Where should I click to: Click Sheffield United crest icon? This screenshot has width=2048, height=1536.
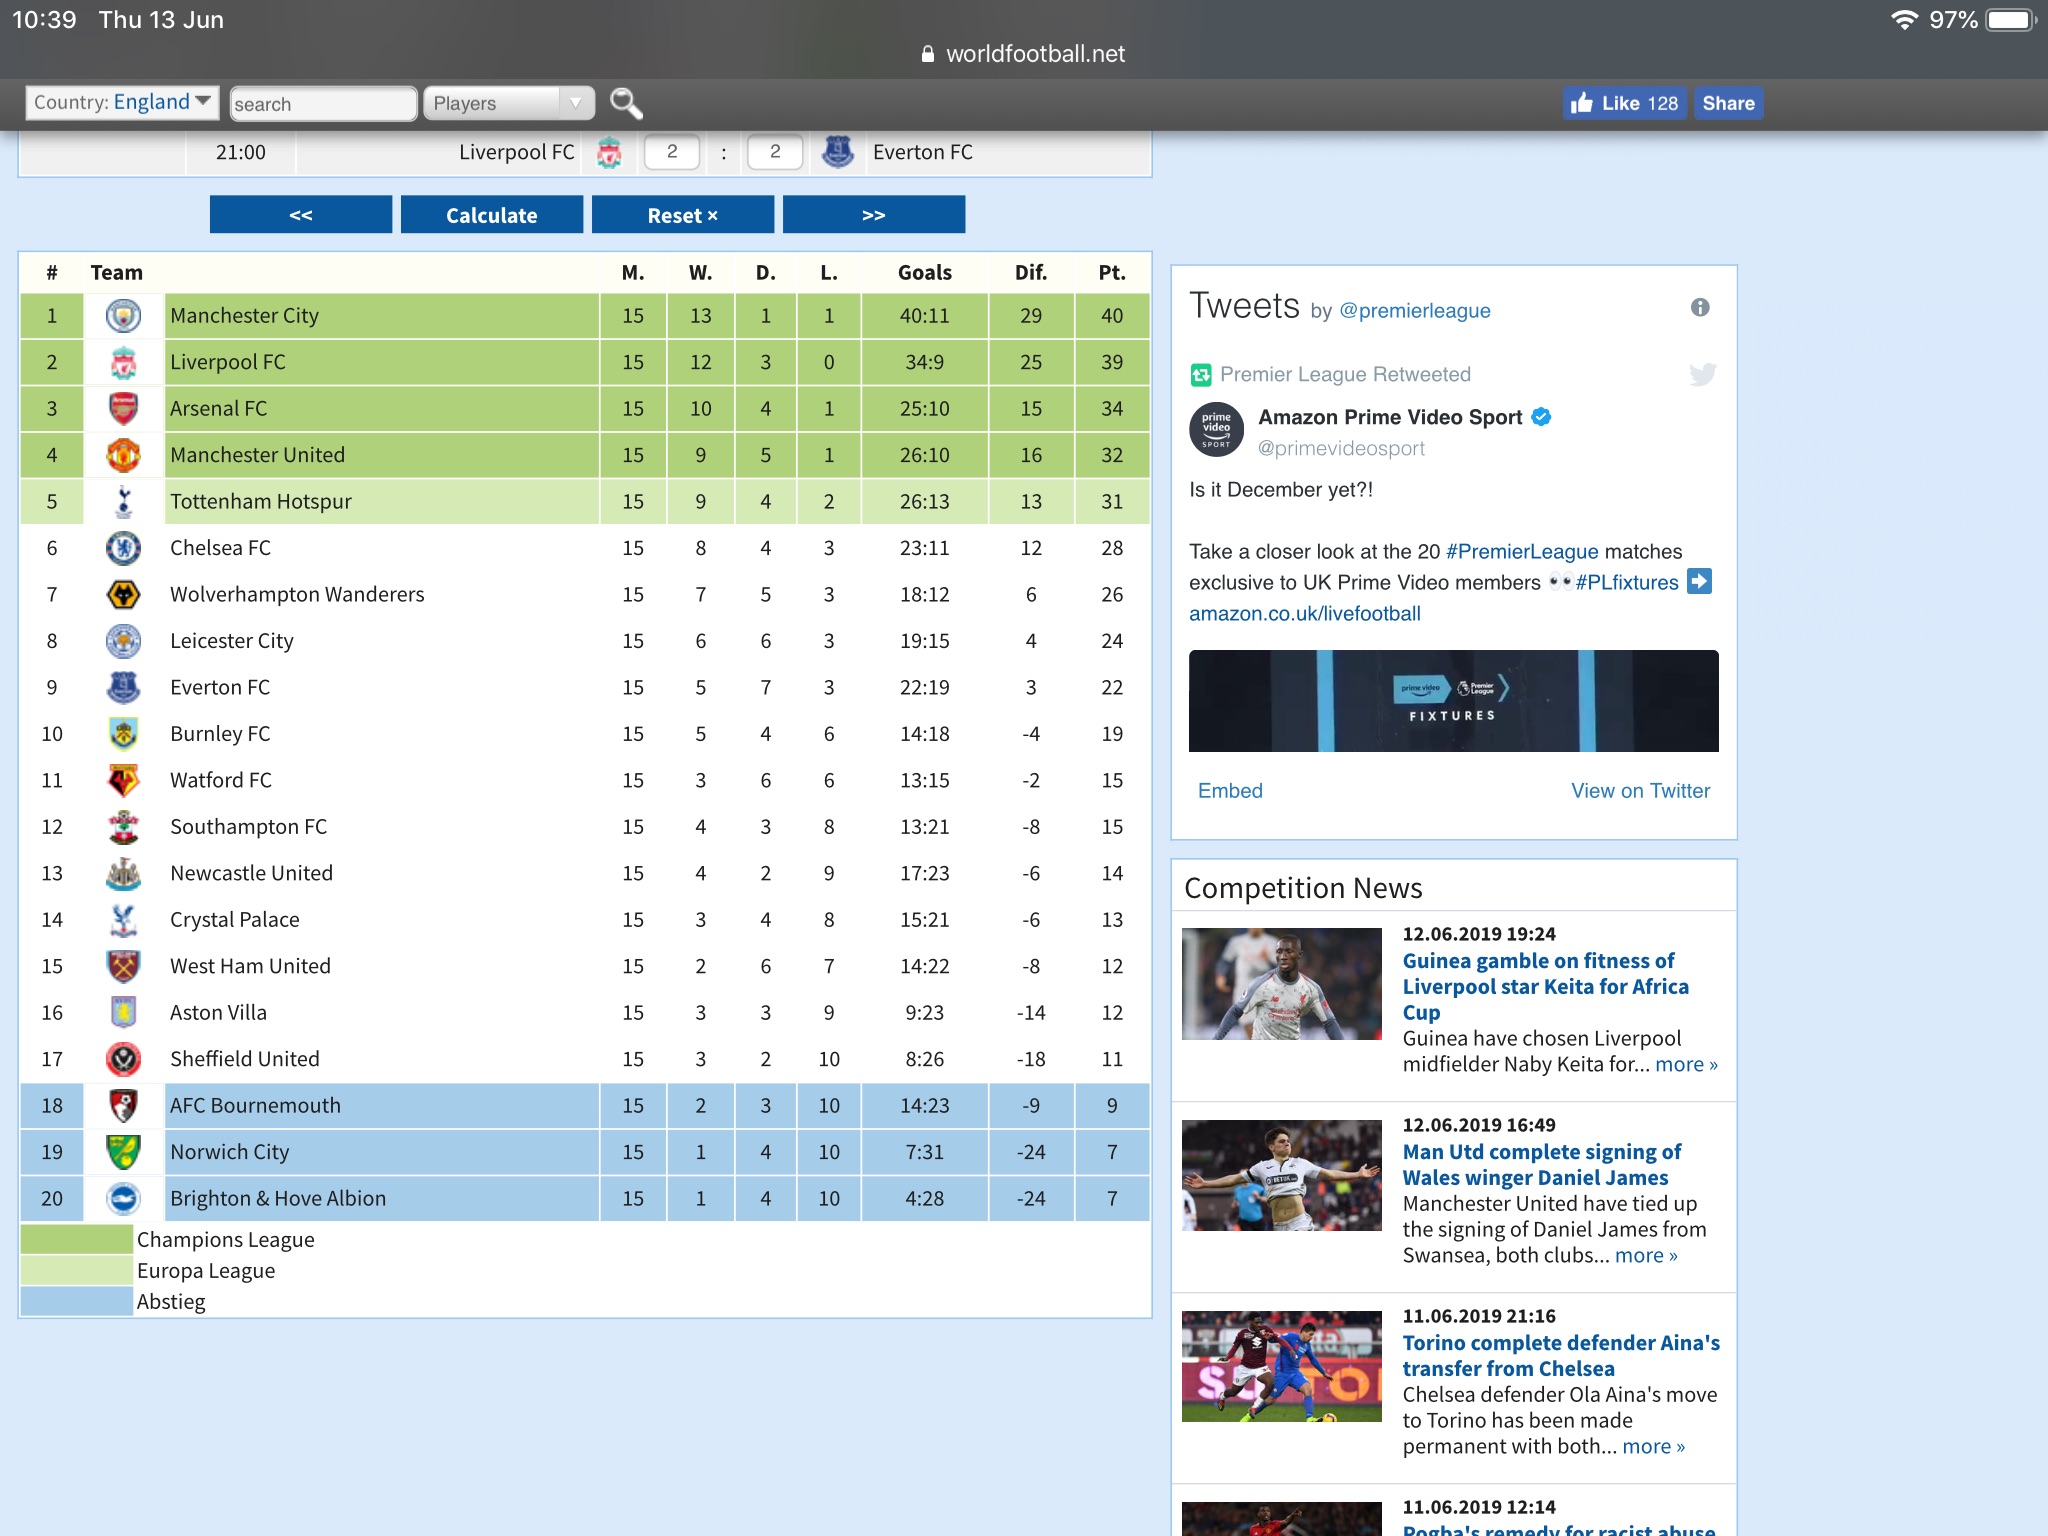point(123,1060)
